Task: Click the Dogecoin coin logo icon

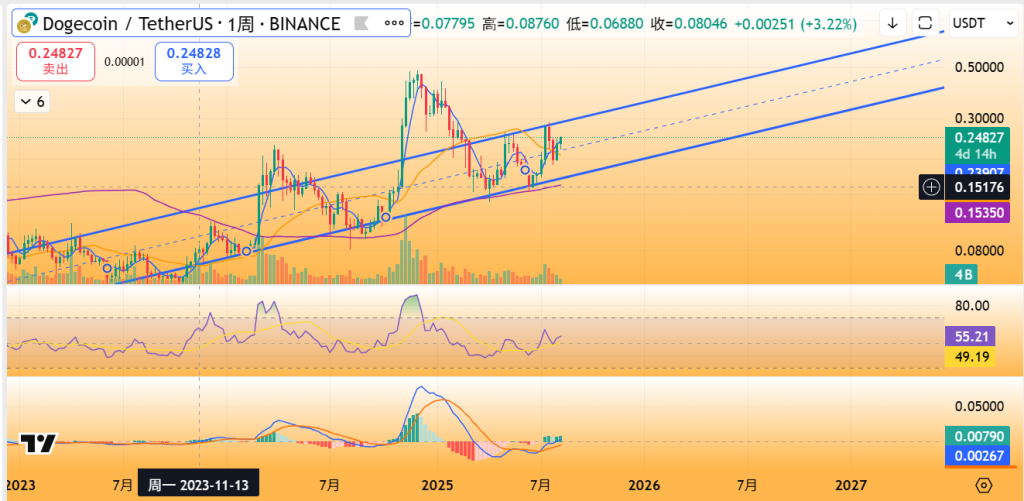Action: coord(25,25)
